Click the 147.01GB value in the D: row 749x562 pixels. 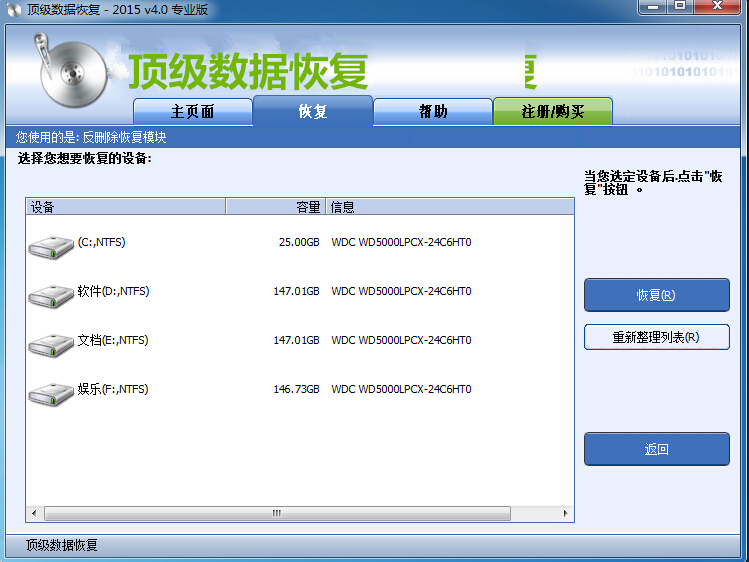(296, 291)
